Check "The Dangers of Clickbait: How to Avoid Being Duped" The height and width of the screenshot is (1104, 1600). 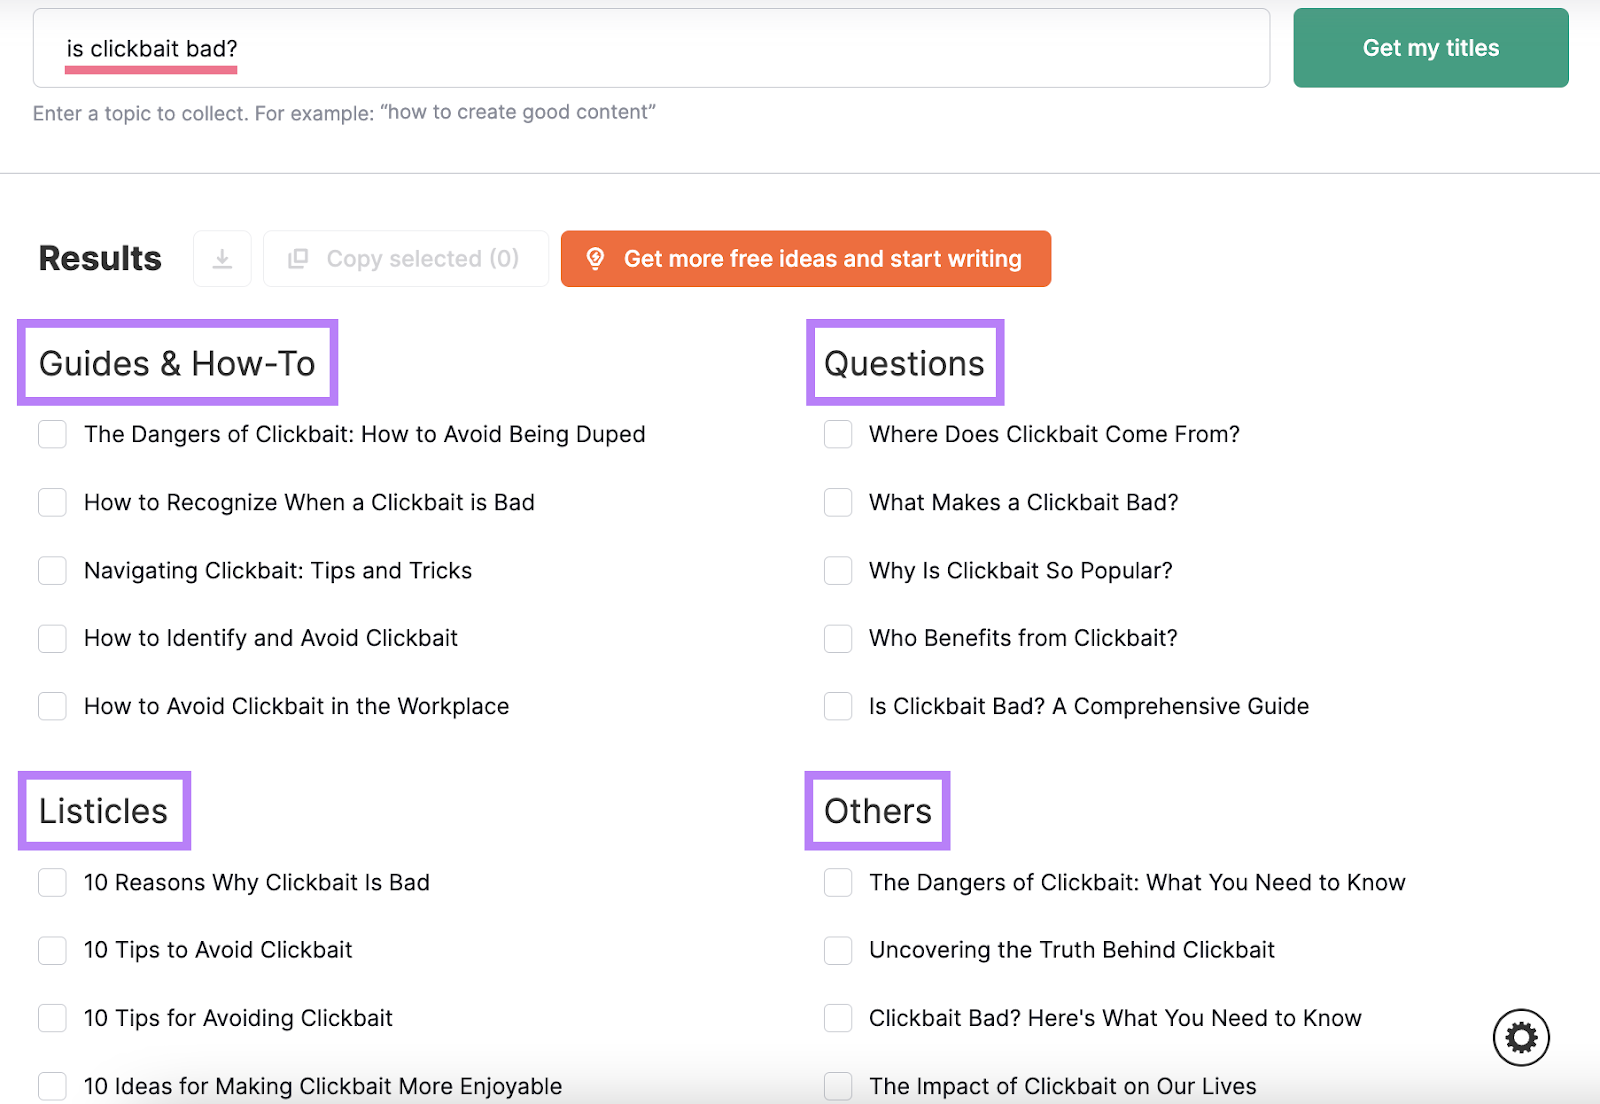coord(52,434)
